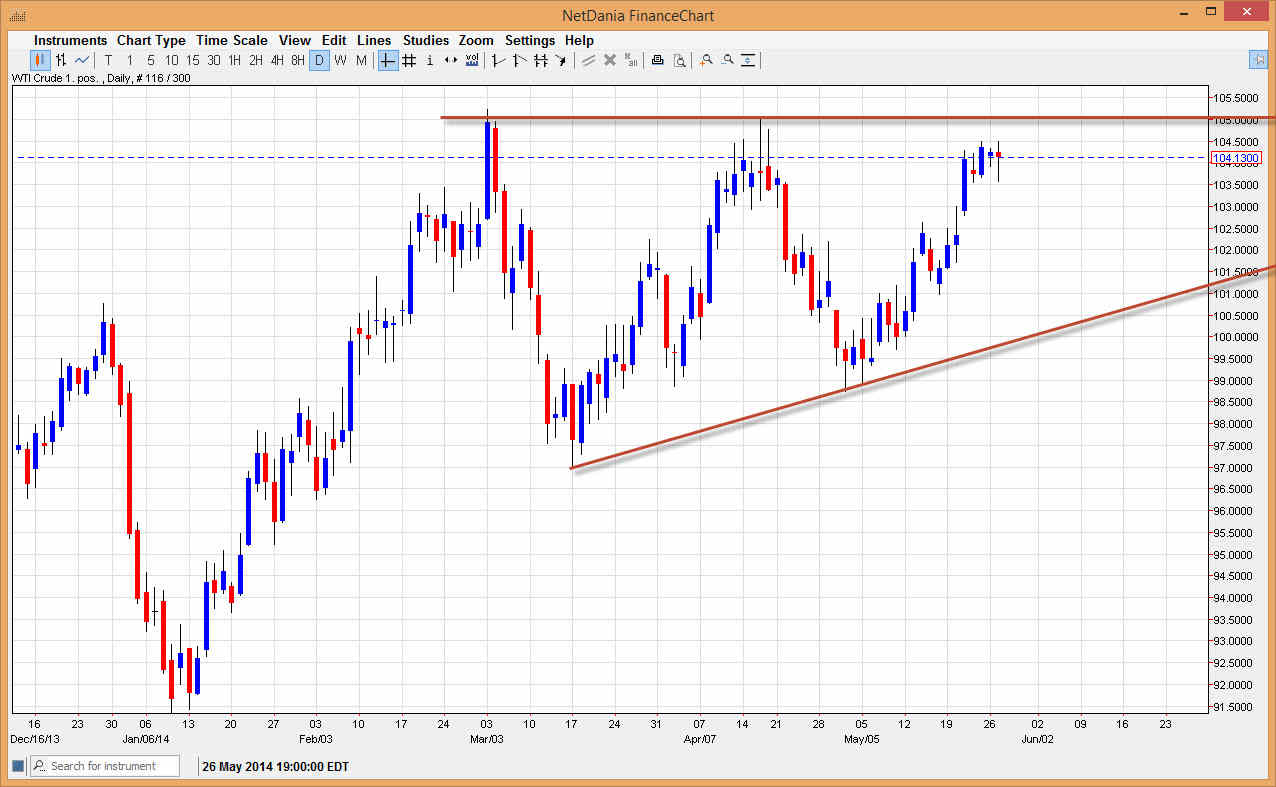Open the Studies menu

(426, 40)
